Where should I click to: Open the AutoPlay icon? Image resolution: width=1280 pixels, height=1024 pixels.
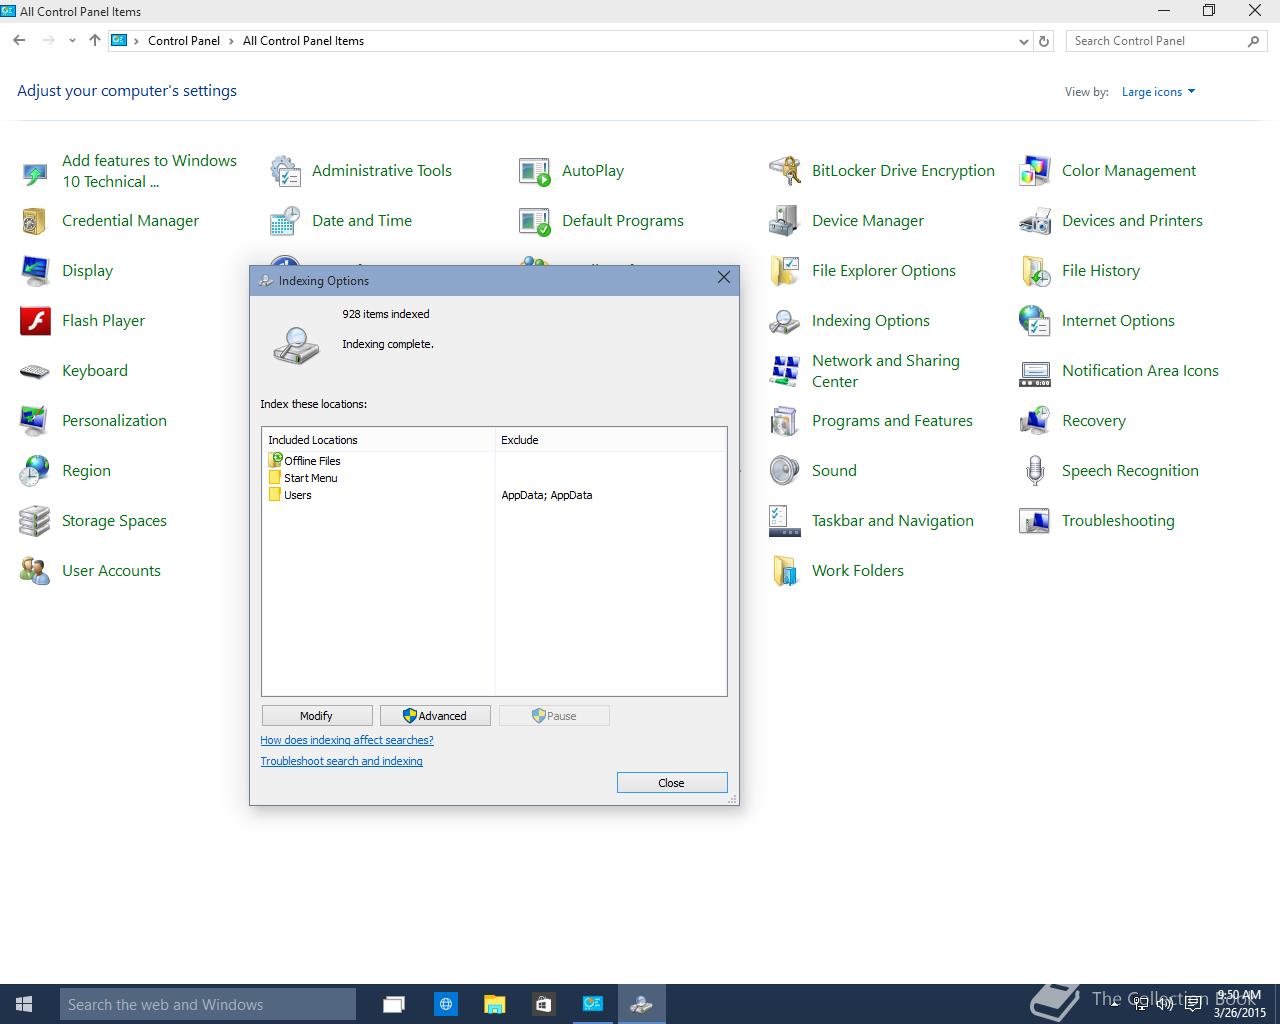535,171
